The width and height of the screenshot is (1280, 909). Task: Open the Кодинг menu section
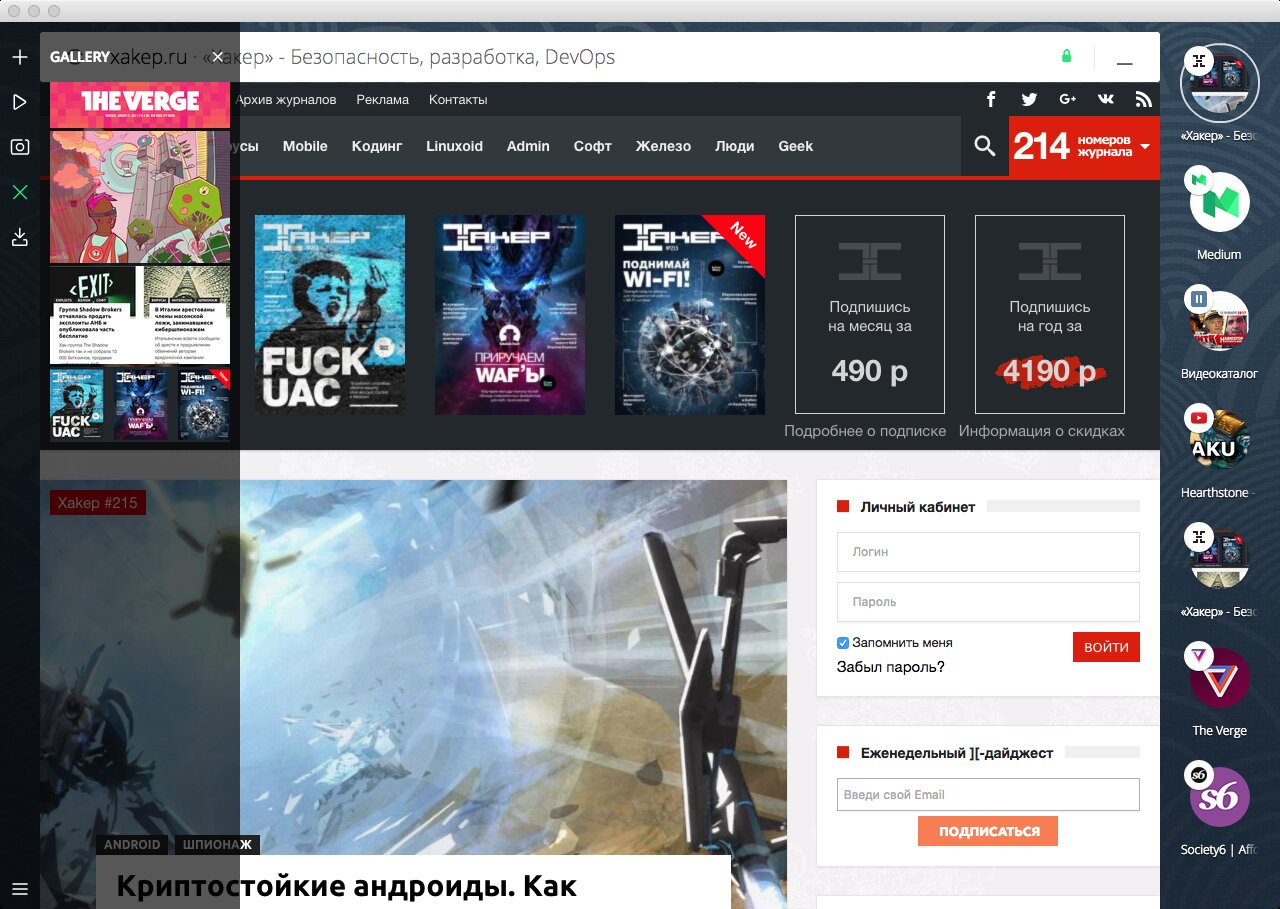click(x=377, y=146)
